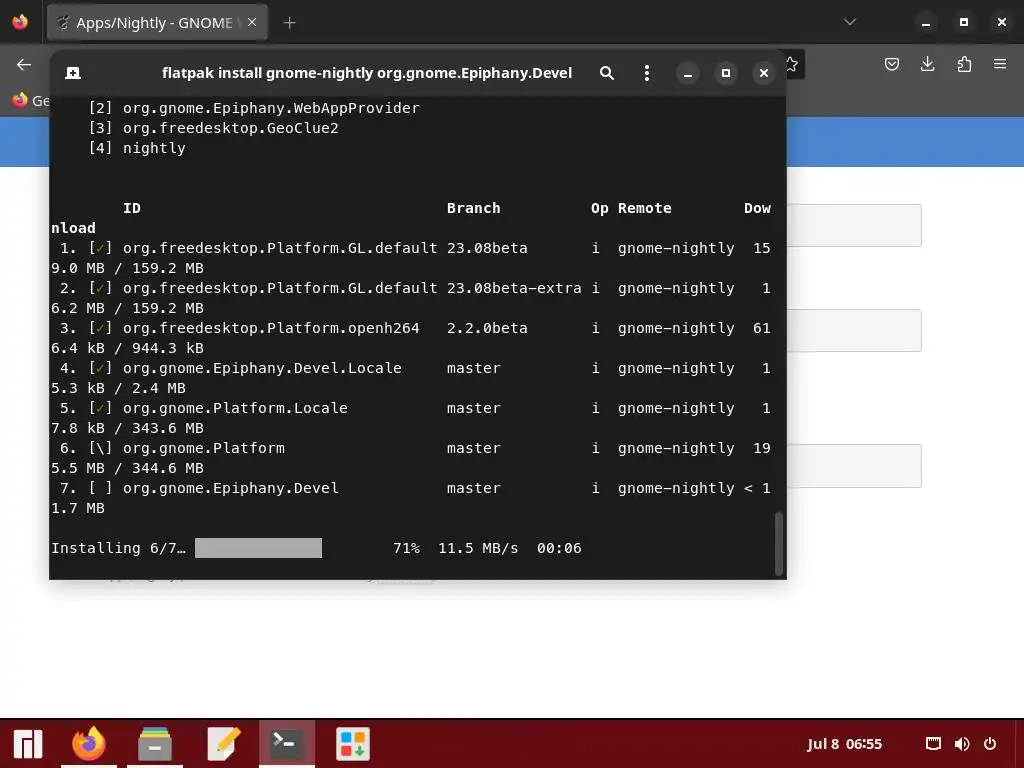
Task: Click terminal title flatpak install text
Action: (x=367, y=72)
